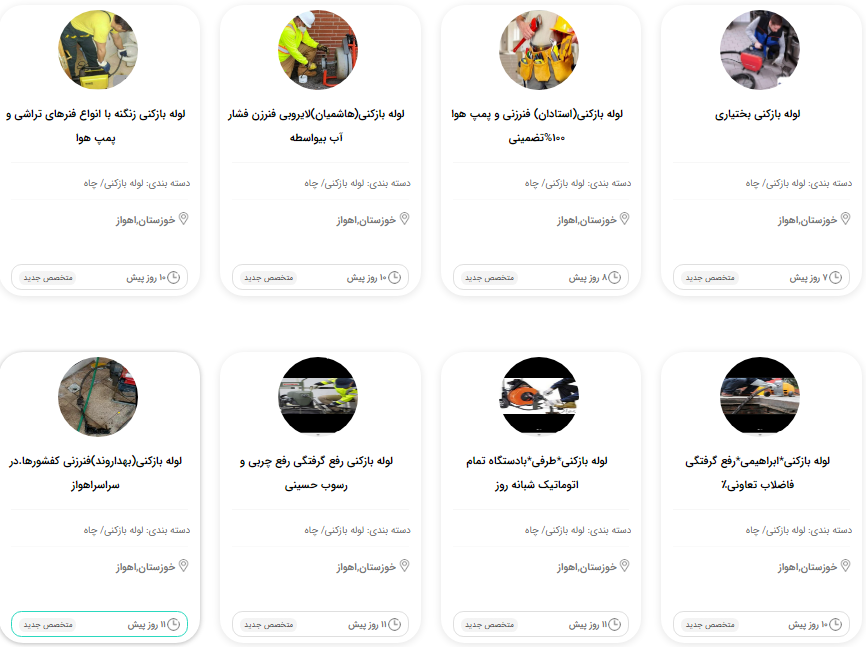Open the لوله بازکنی بختیاری listing title
Screen dimensions: 866x647
(757, 114)
